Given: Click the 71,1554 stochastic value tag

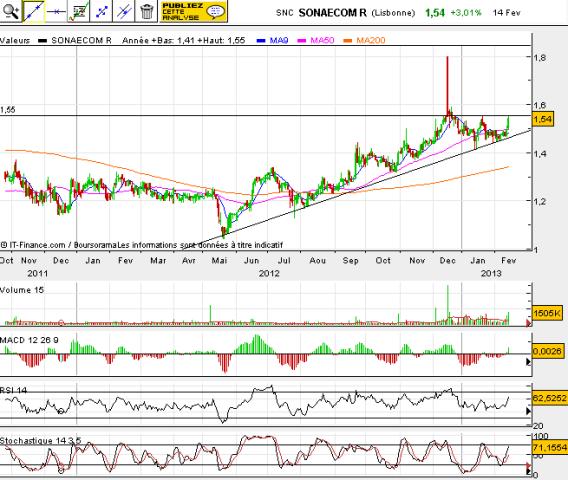Looking at the screenshot, I should [x=549, y=448].
